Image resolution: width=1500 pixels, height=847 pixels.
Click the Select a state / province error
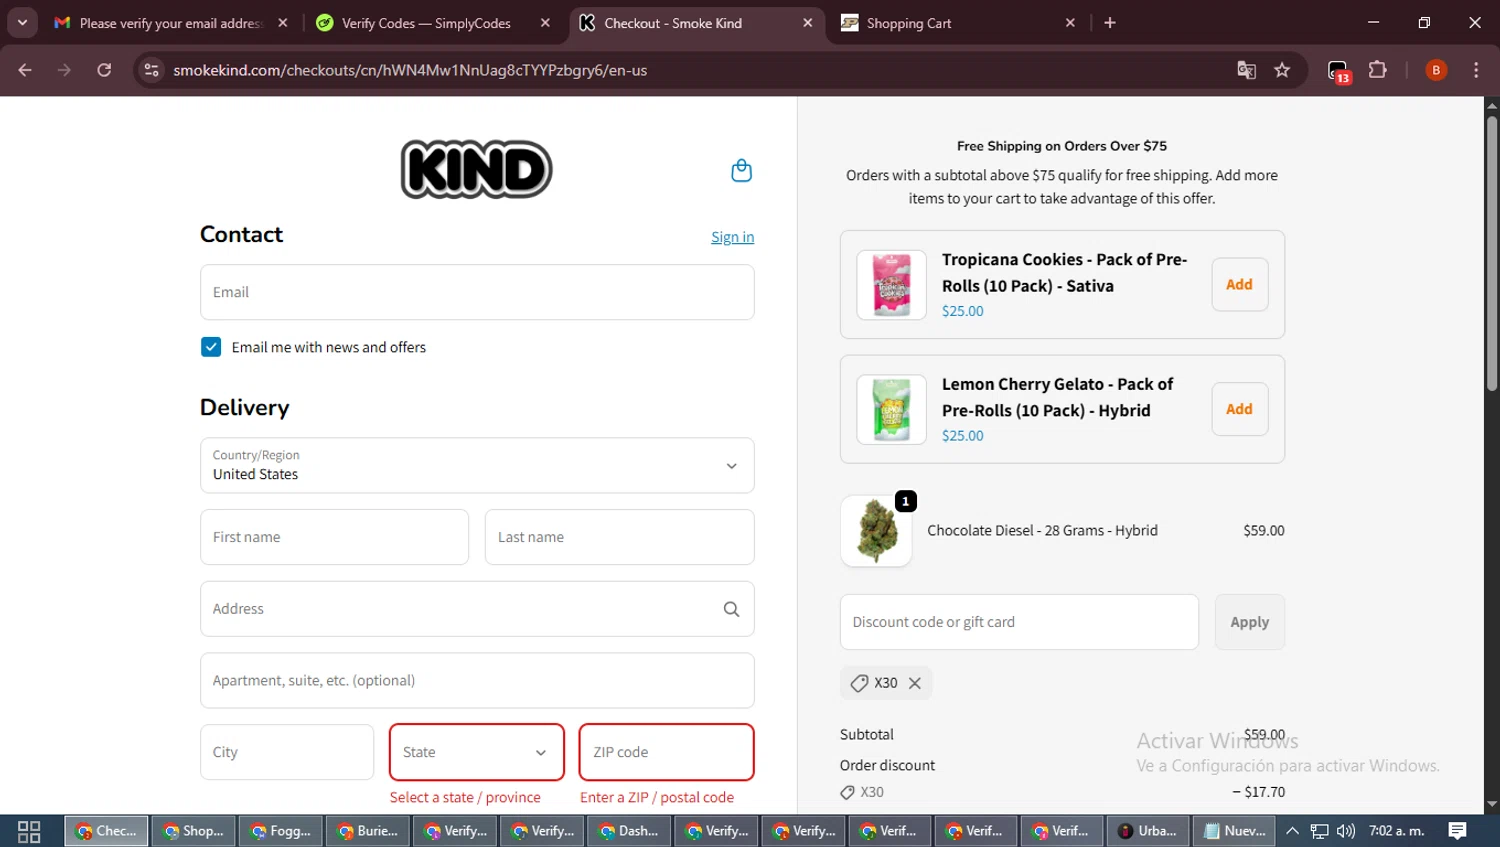point(465,798)
